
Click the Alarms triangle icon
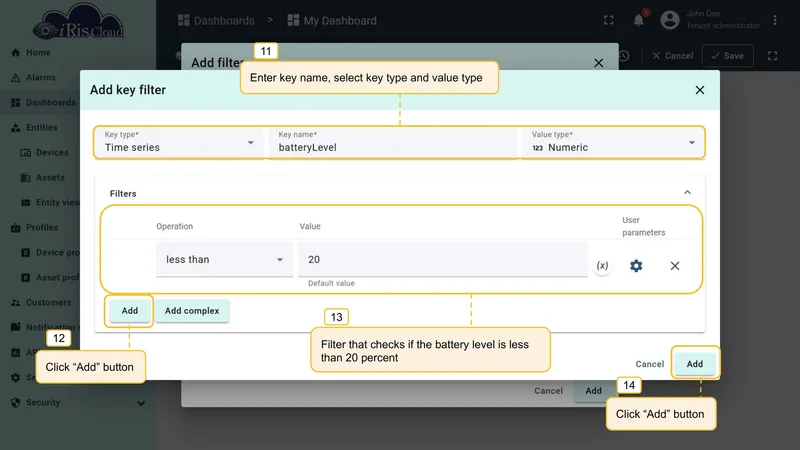16,78
